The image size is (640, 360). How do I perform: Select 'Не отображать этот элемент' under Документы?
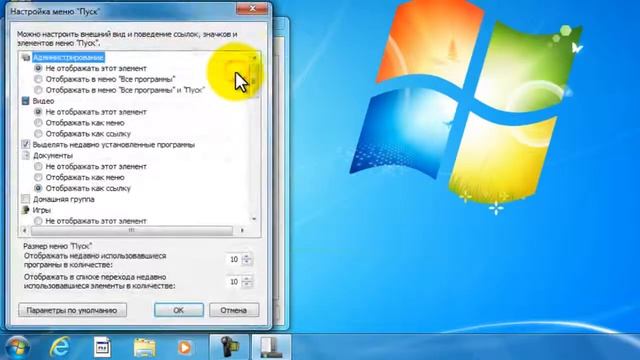coord(38,167)
